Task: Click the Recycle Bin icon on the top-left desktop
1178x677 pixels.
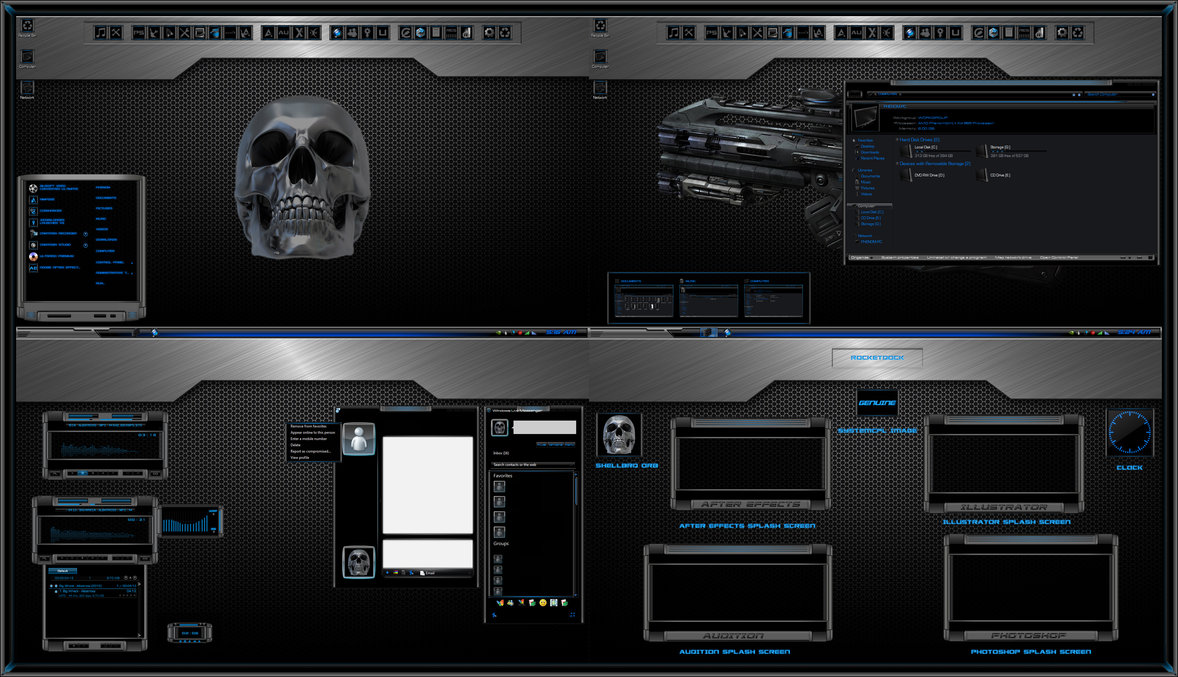Action: click(27, 23)
